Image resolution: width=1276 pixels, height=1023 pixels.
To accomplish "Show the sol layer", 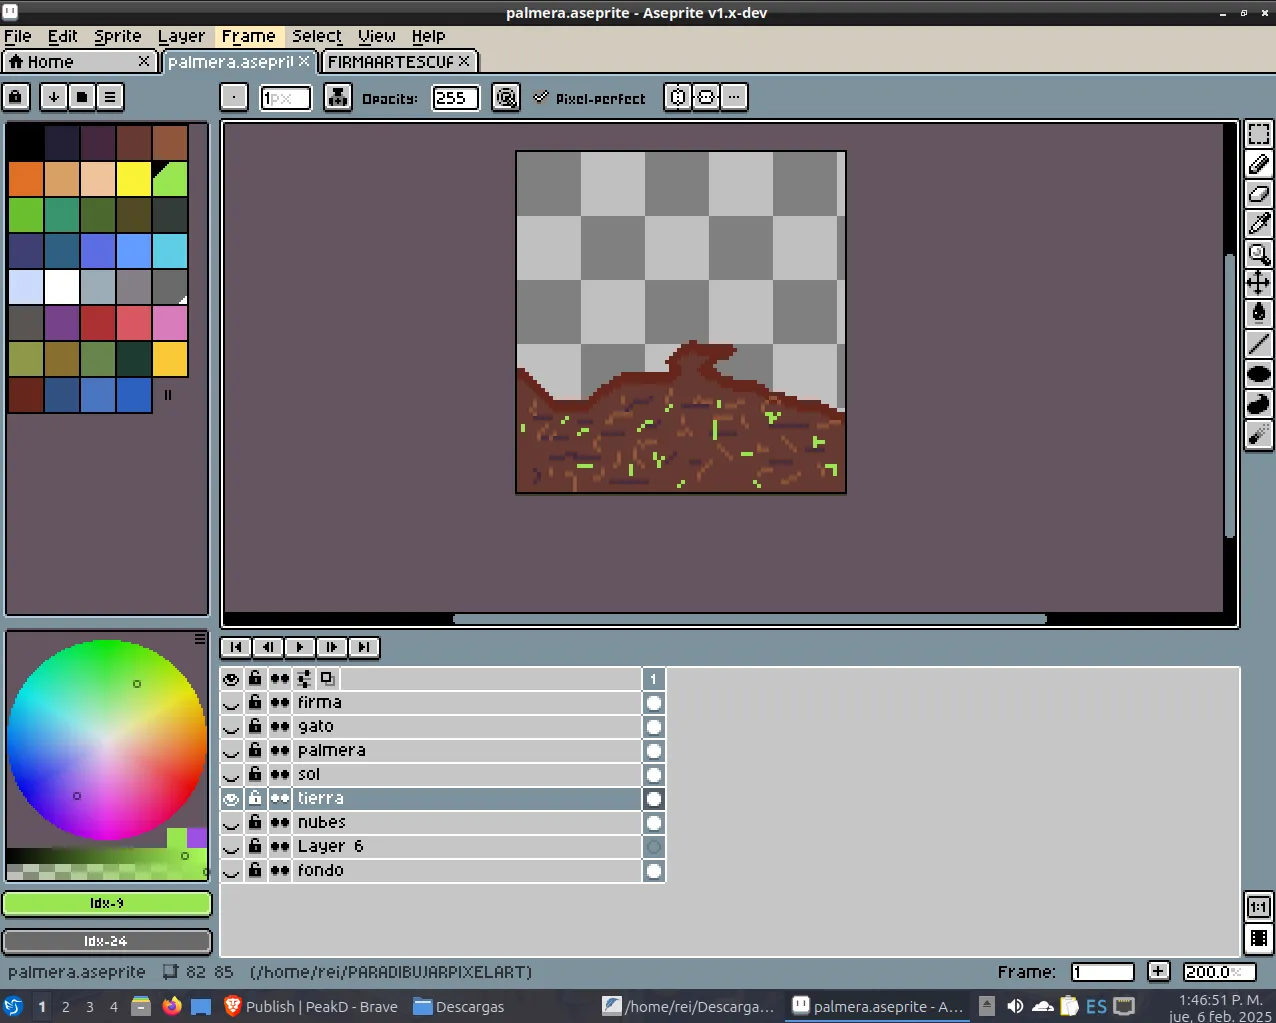I will [231, 775].
